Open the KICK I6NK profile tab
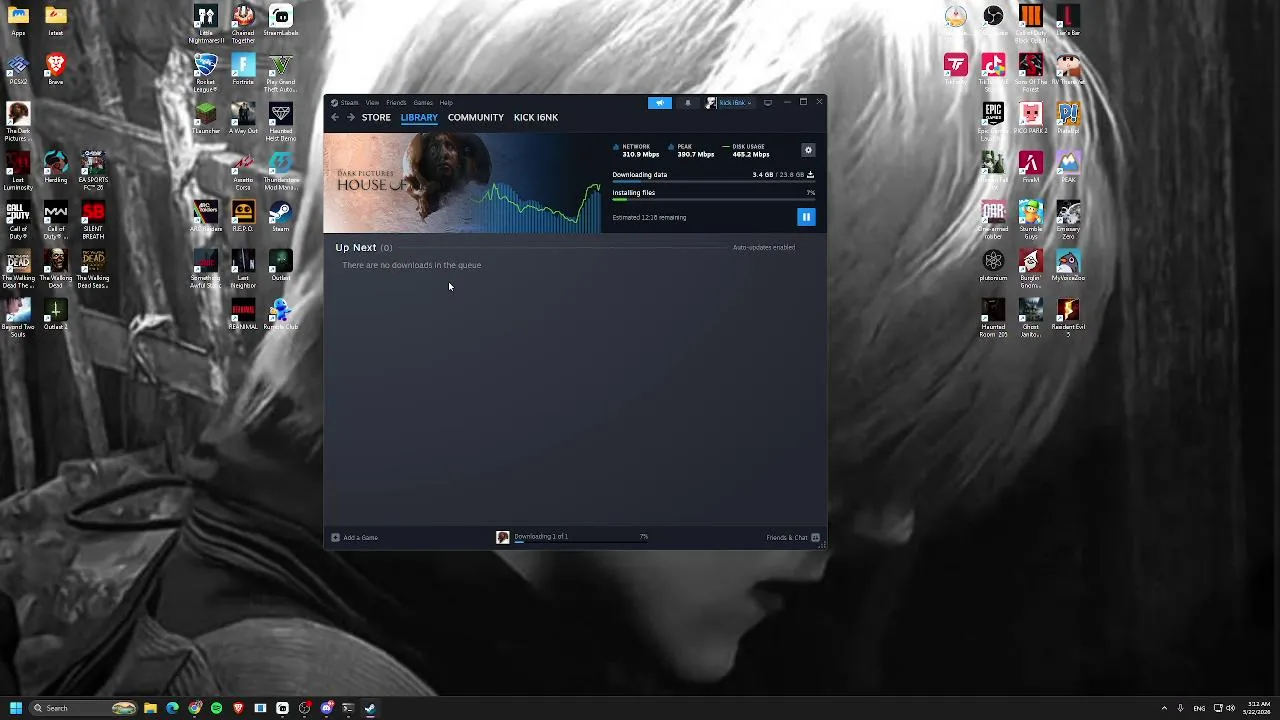The image size is (1280, 720). (536, 117)
